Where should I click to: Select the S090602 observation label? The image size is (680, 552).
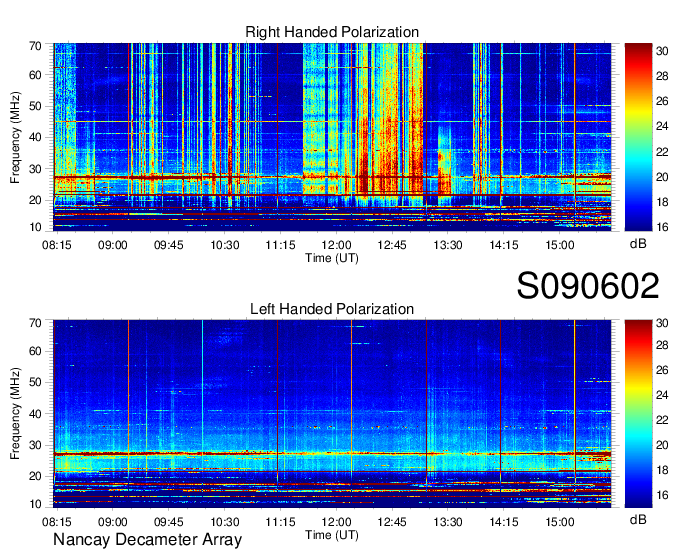click(588, 286)
